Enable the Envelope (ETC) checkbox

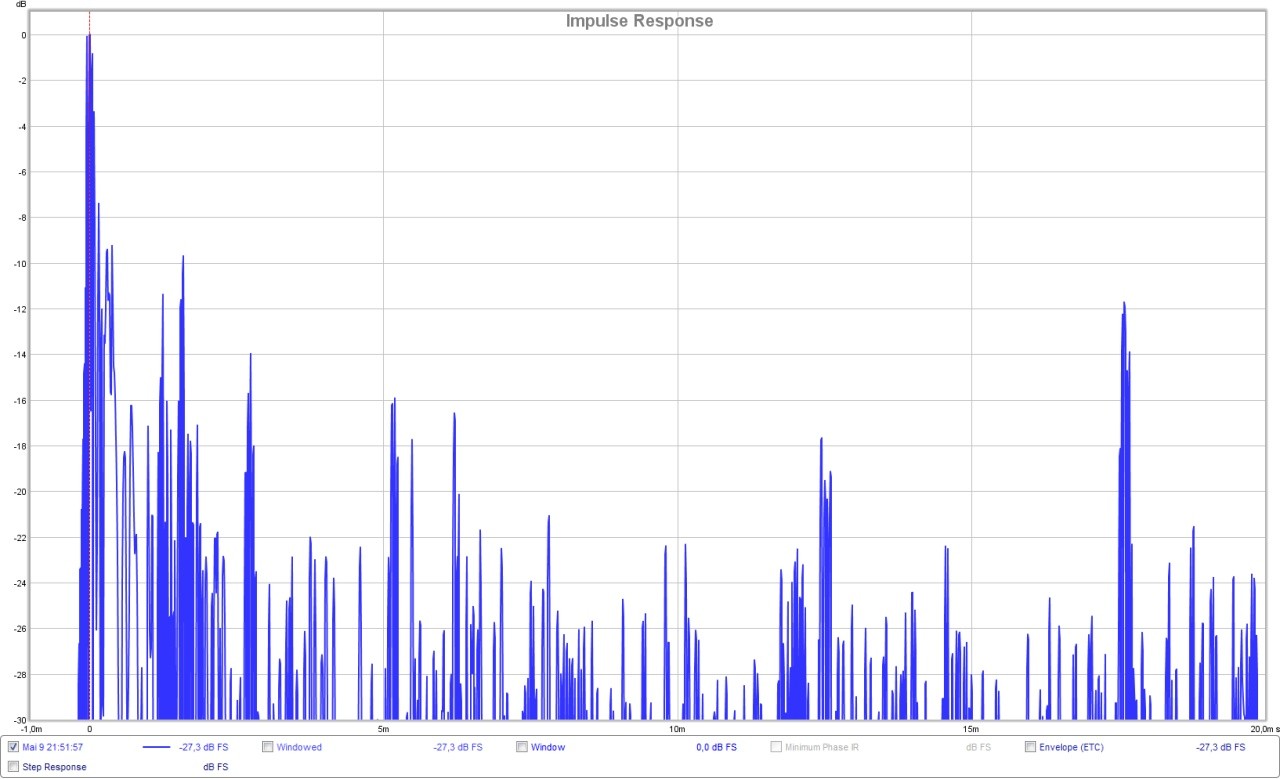[1030, 747]
